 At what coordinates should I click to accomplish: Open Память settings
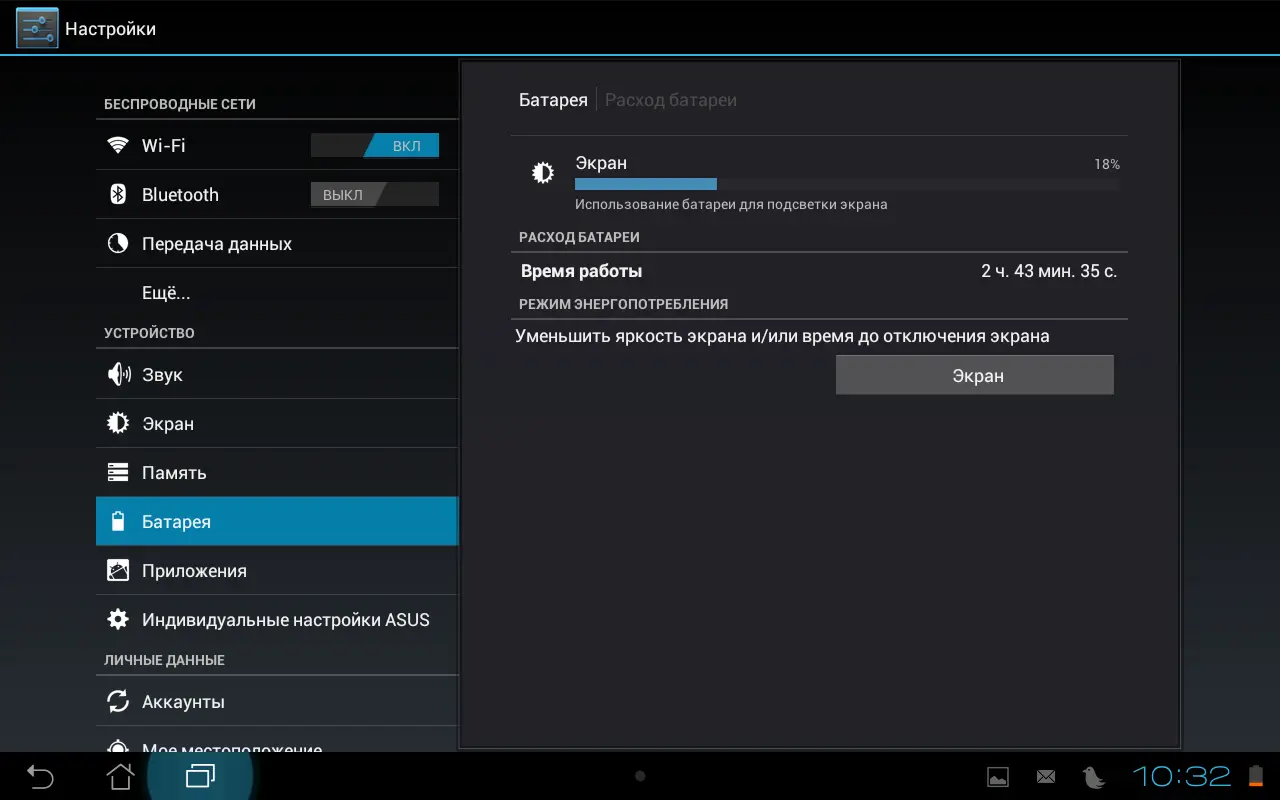[x=277, y=473]
